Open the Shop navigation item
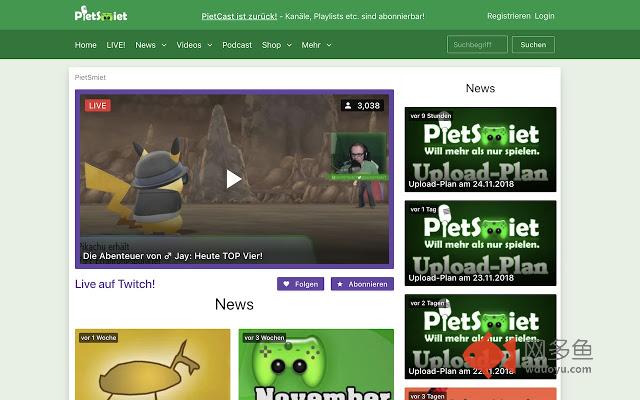 pyautogui.click(x=271, y=45)
